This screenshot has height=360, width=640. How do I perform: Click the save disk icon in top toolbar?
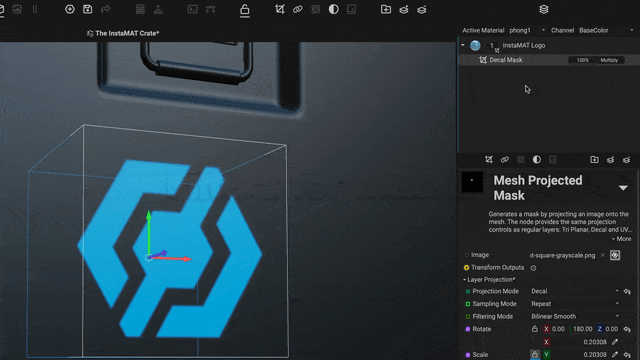(87, 9)
